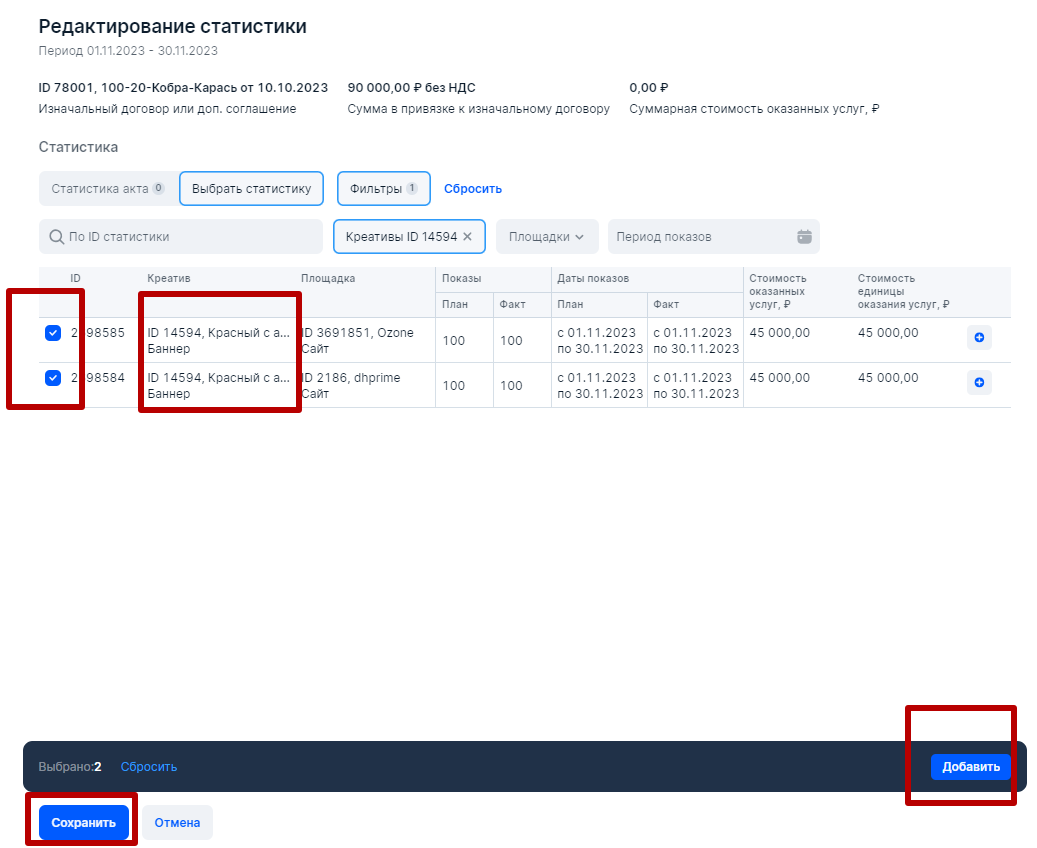Save changes with the Сохранить button
This screenshot has width=1037, height=848.
tap(84, 823)
